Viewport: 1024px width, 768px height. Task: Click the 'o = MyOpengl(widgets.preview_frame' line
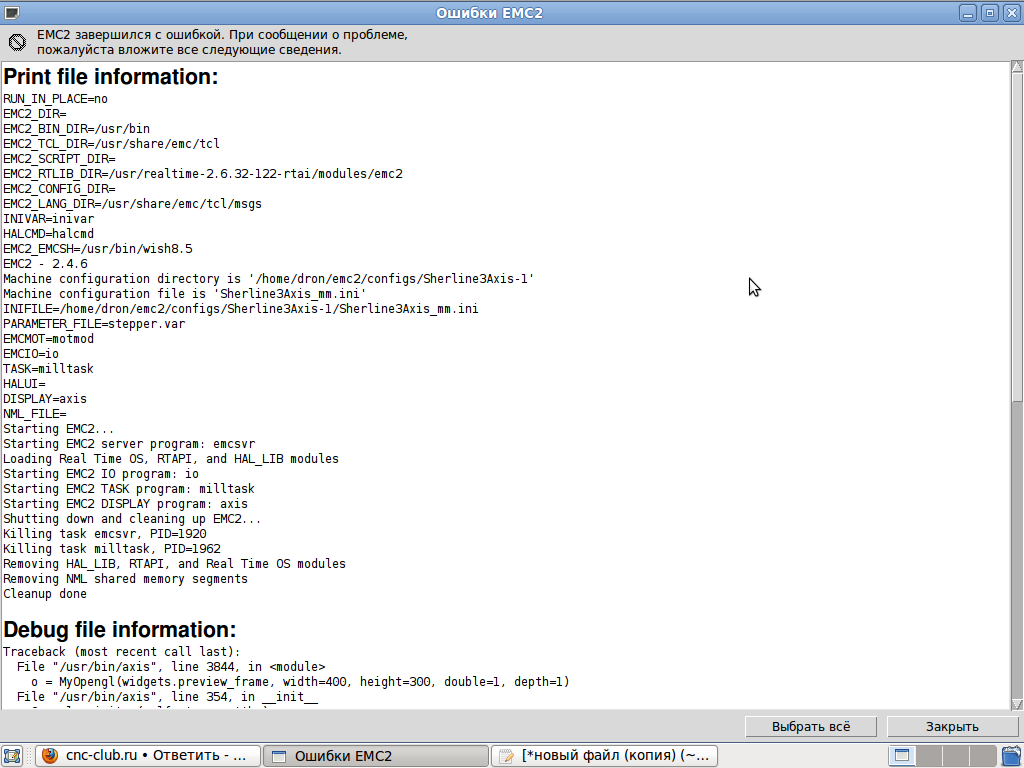(300, 682)
